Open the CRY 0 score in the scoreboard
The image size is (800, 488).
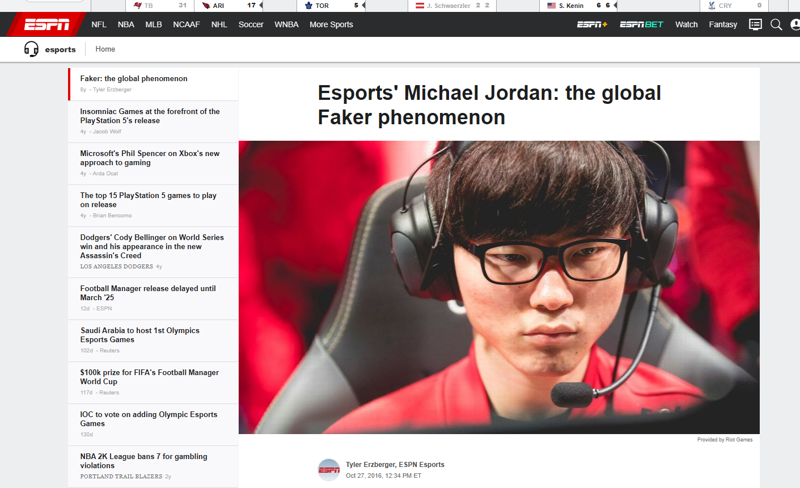735,6
